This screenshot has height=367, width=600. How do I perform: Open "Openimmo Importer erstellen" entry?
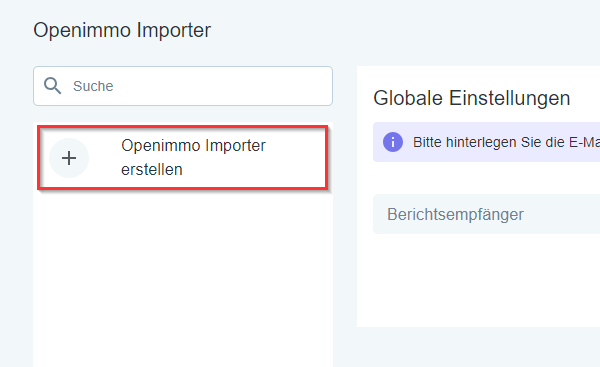point(183,157)
